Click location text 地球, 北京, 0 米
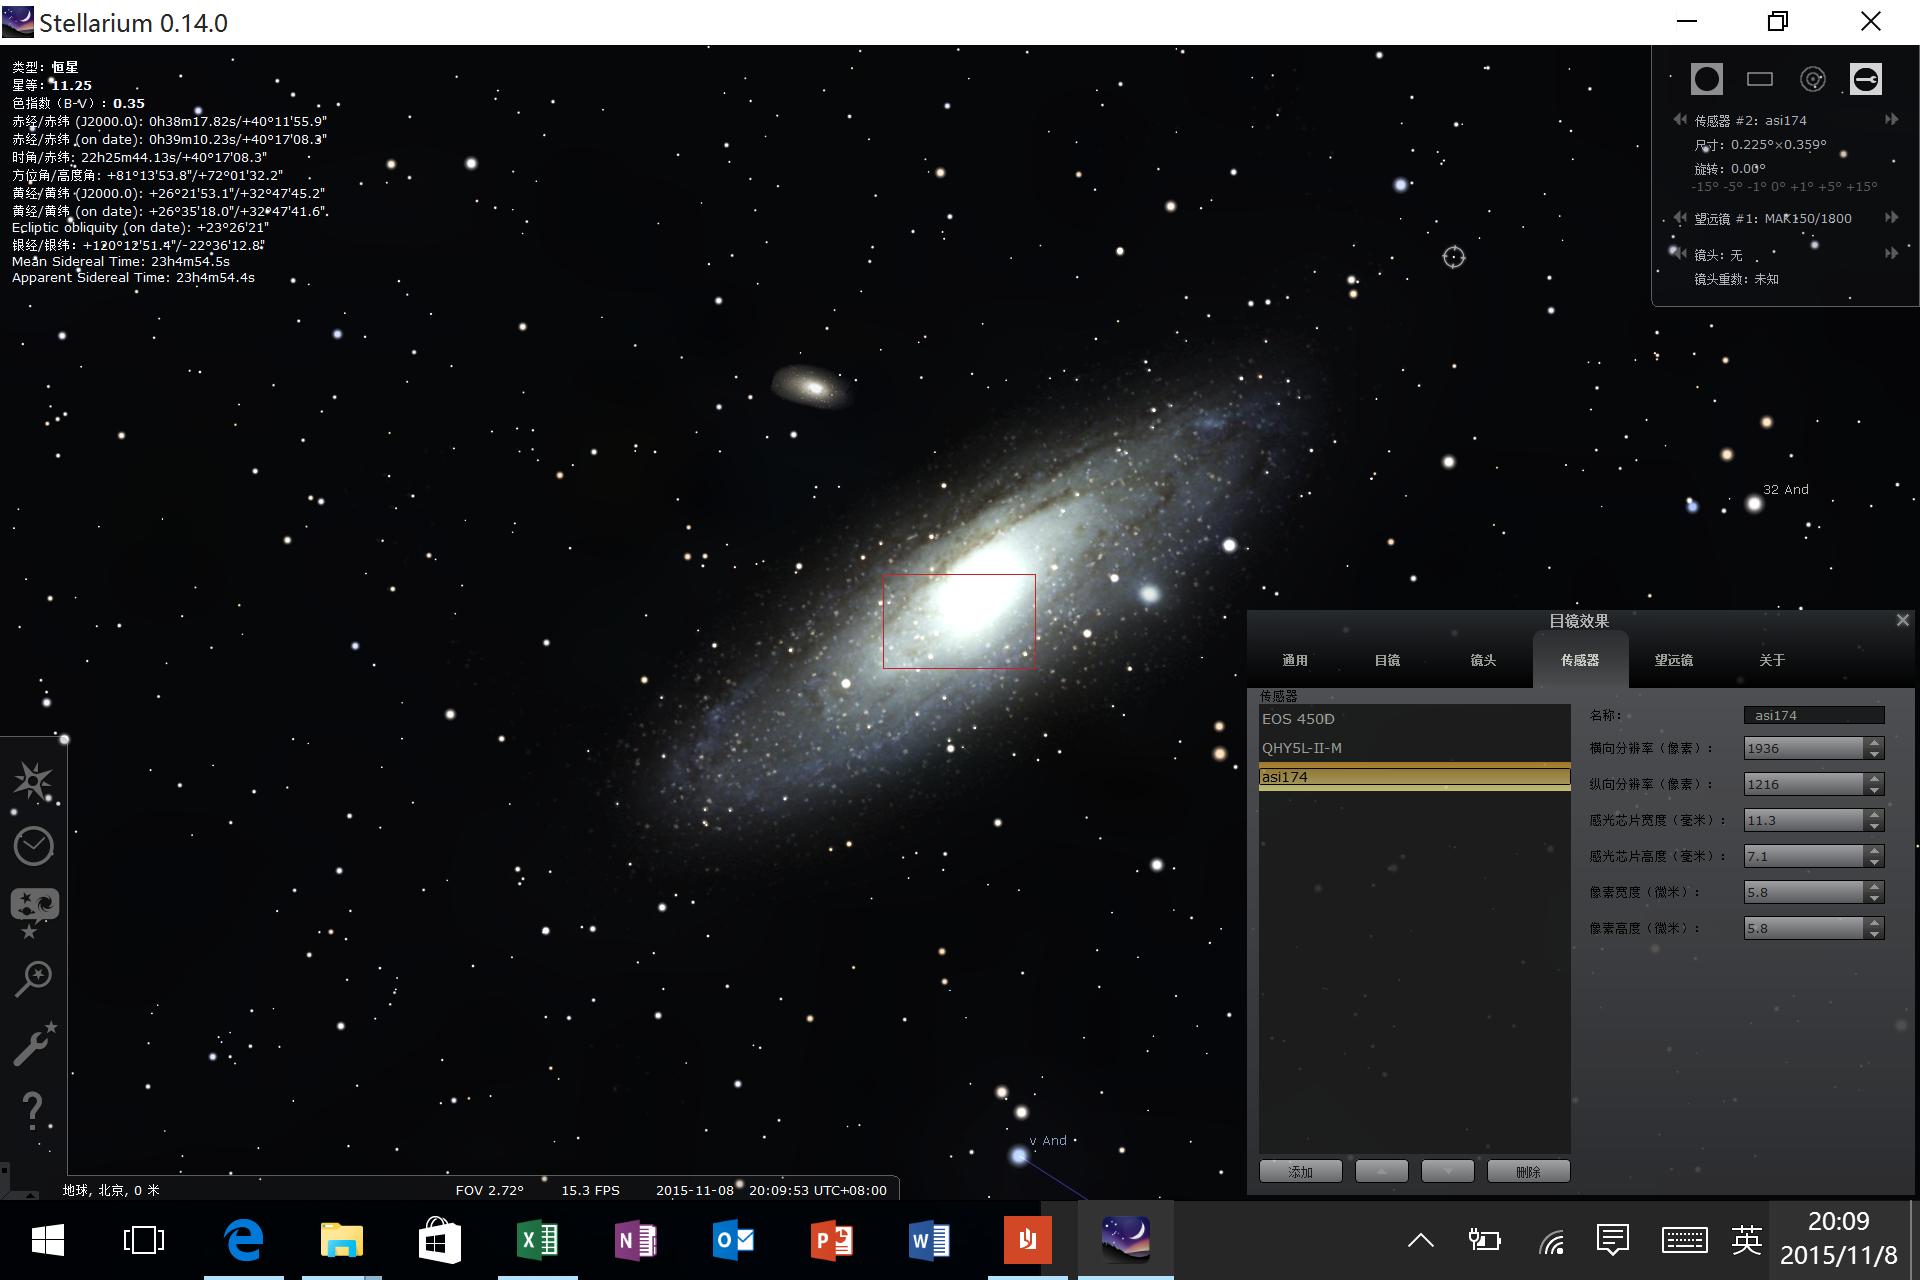This screenshot has height=1280, width=1920. click(111, 1190)
